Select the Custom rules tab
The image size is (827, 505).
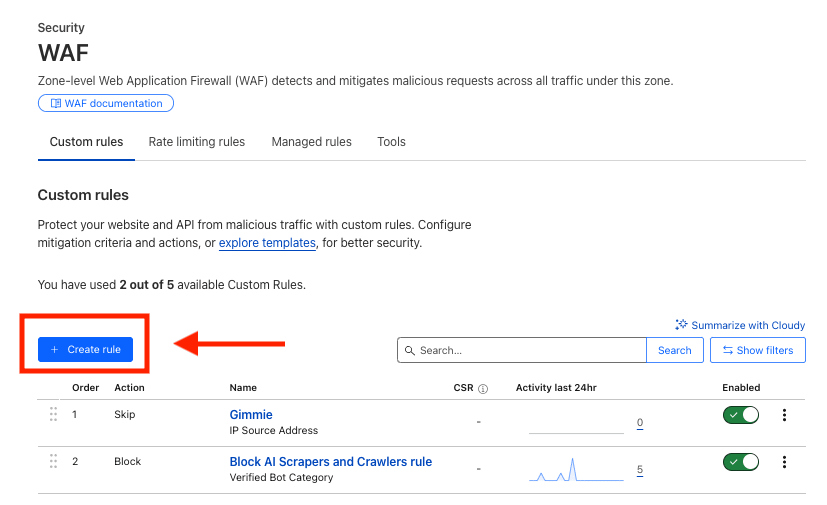[x=86, y=142]
